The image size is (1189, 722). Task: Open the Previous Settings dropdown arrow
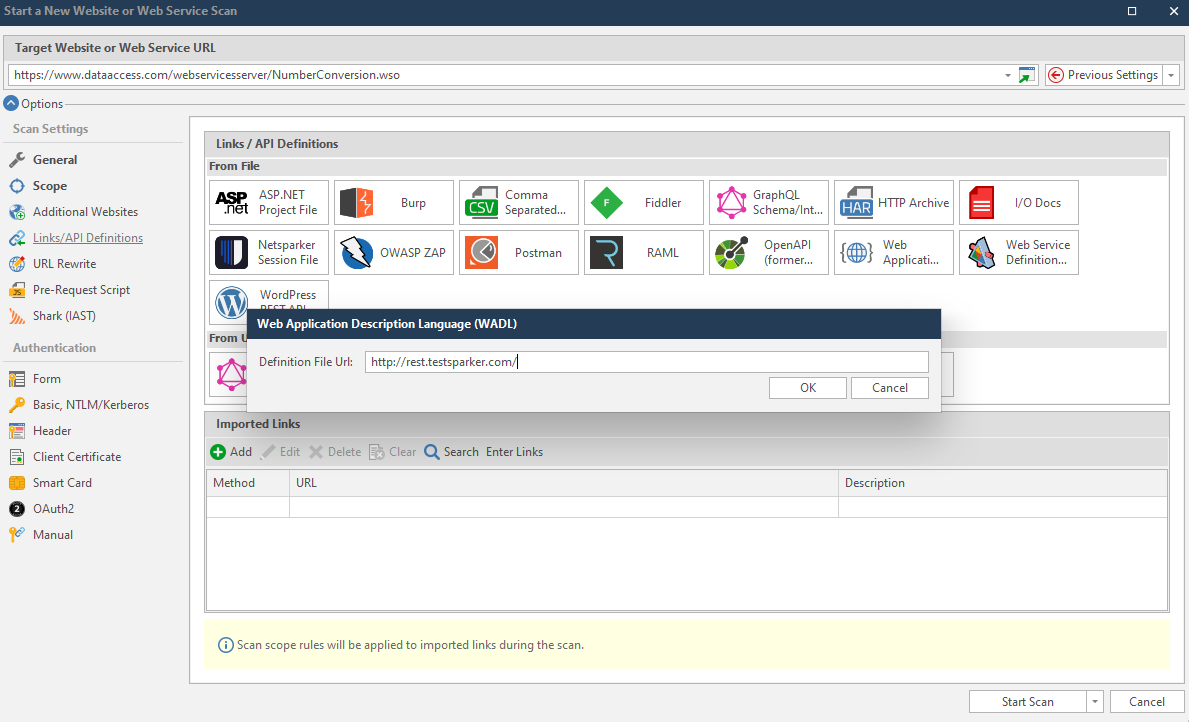click(1170, 74)
